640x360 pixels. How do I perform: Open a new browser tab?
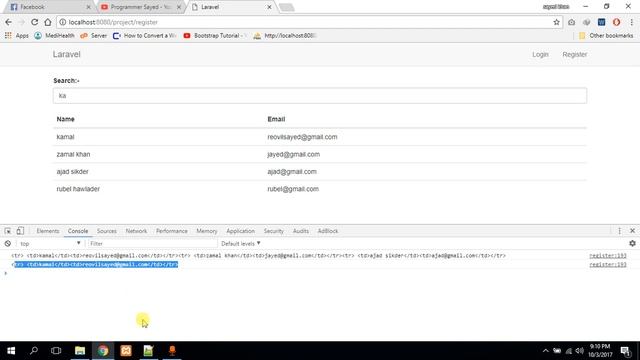[x=287, y=7]
